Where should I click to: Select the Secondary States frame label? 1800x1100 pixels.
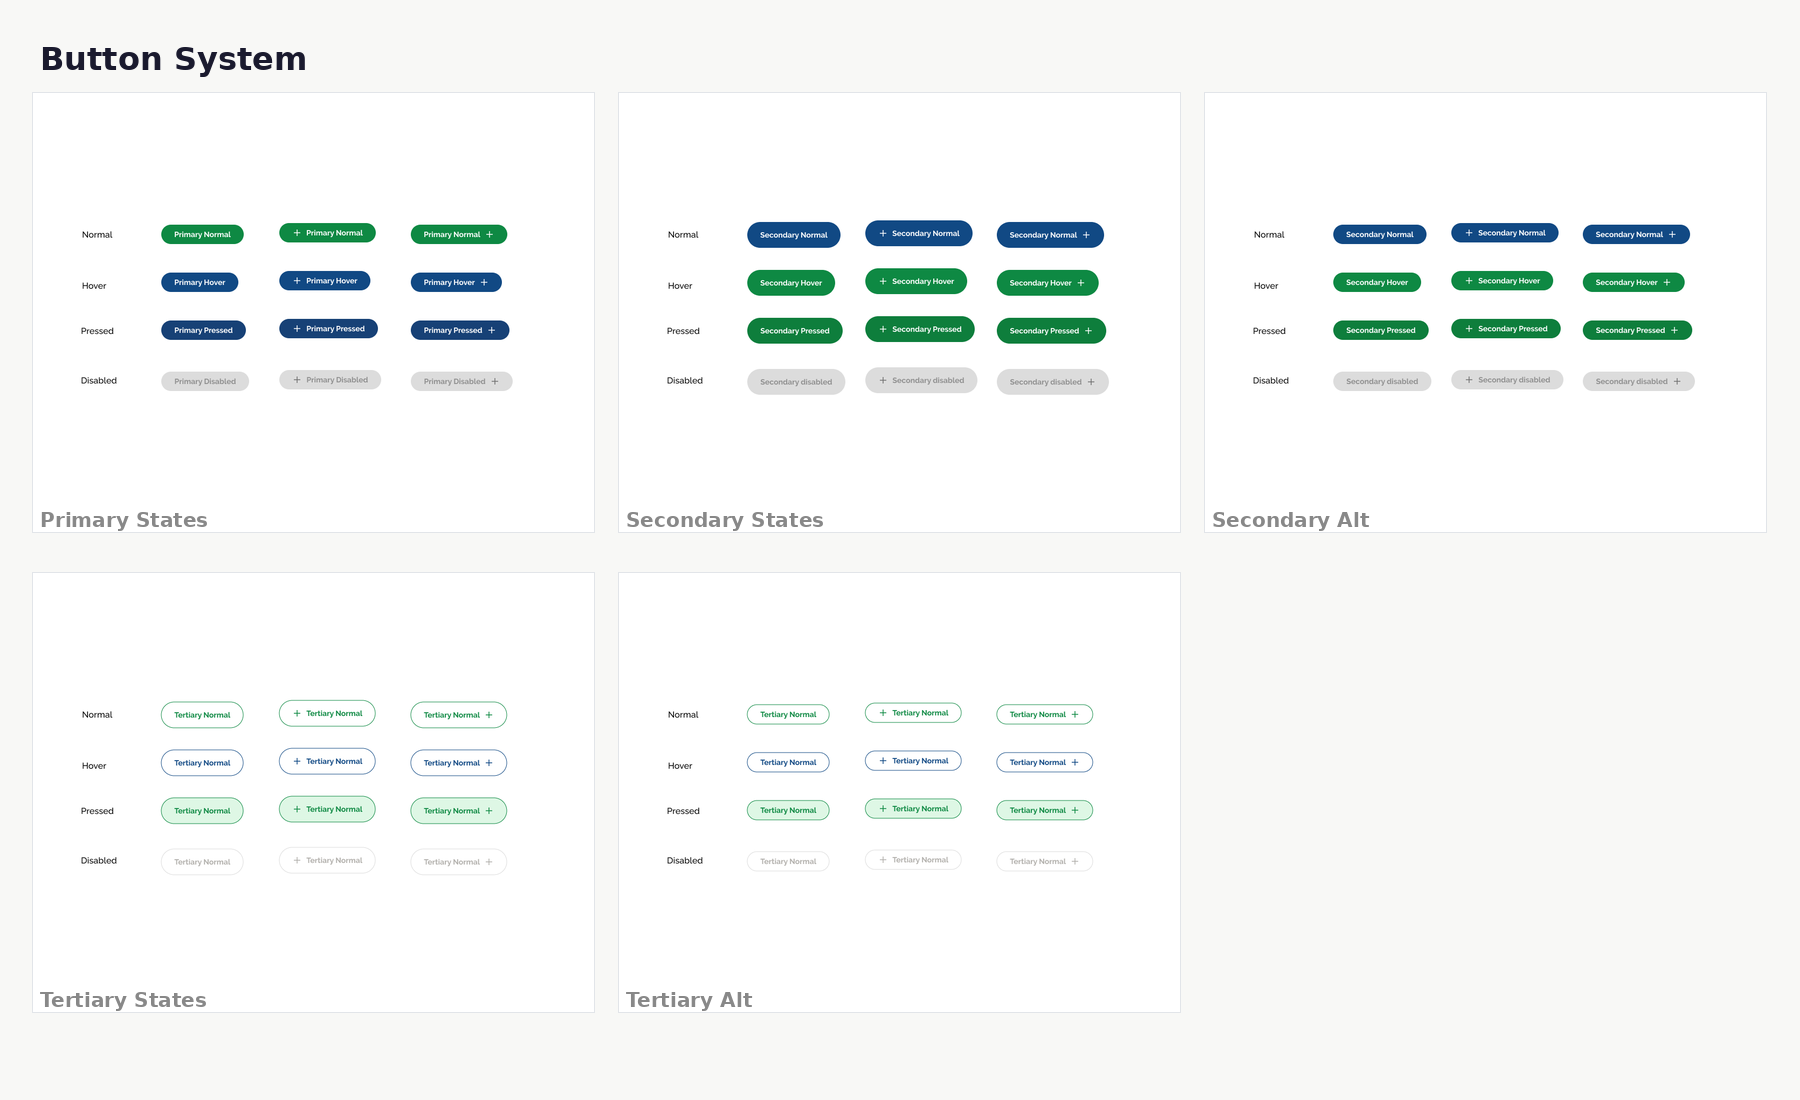pyautogui.click(x=725, y=520)
